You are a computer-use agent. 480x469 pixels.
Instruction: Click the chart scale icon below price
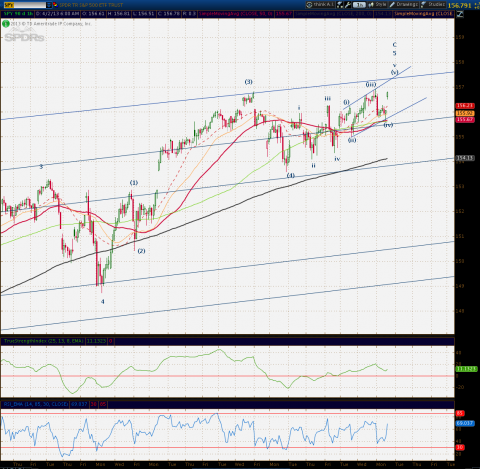[460, 14]
